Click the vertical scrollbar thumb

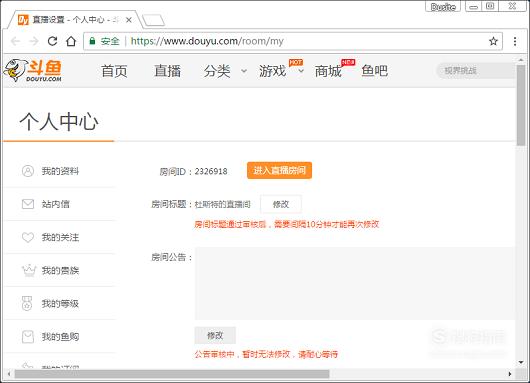click(521, 105)
